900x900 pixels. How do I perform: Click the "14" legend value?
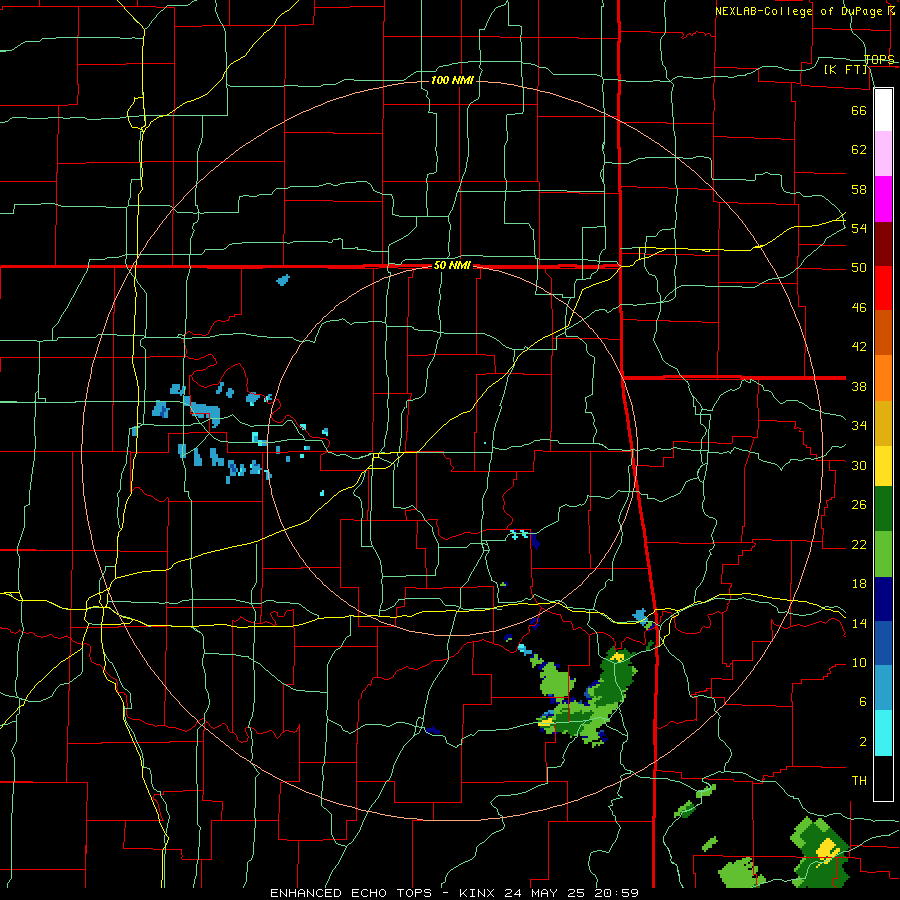pos(859,623)
